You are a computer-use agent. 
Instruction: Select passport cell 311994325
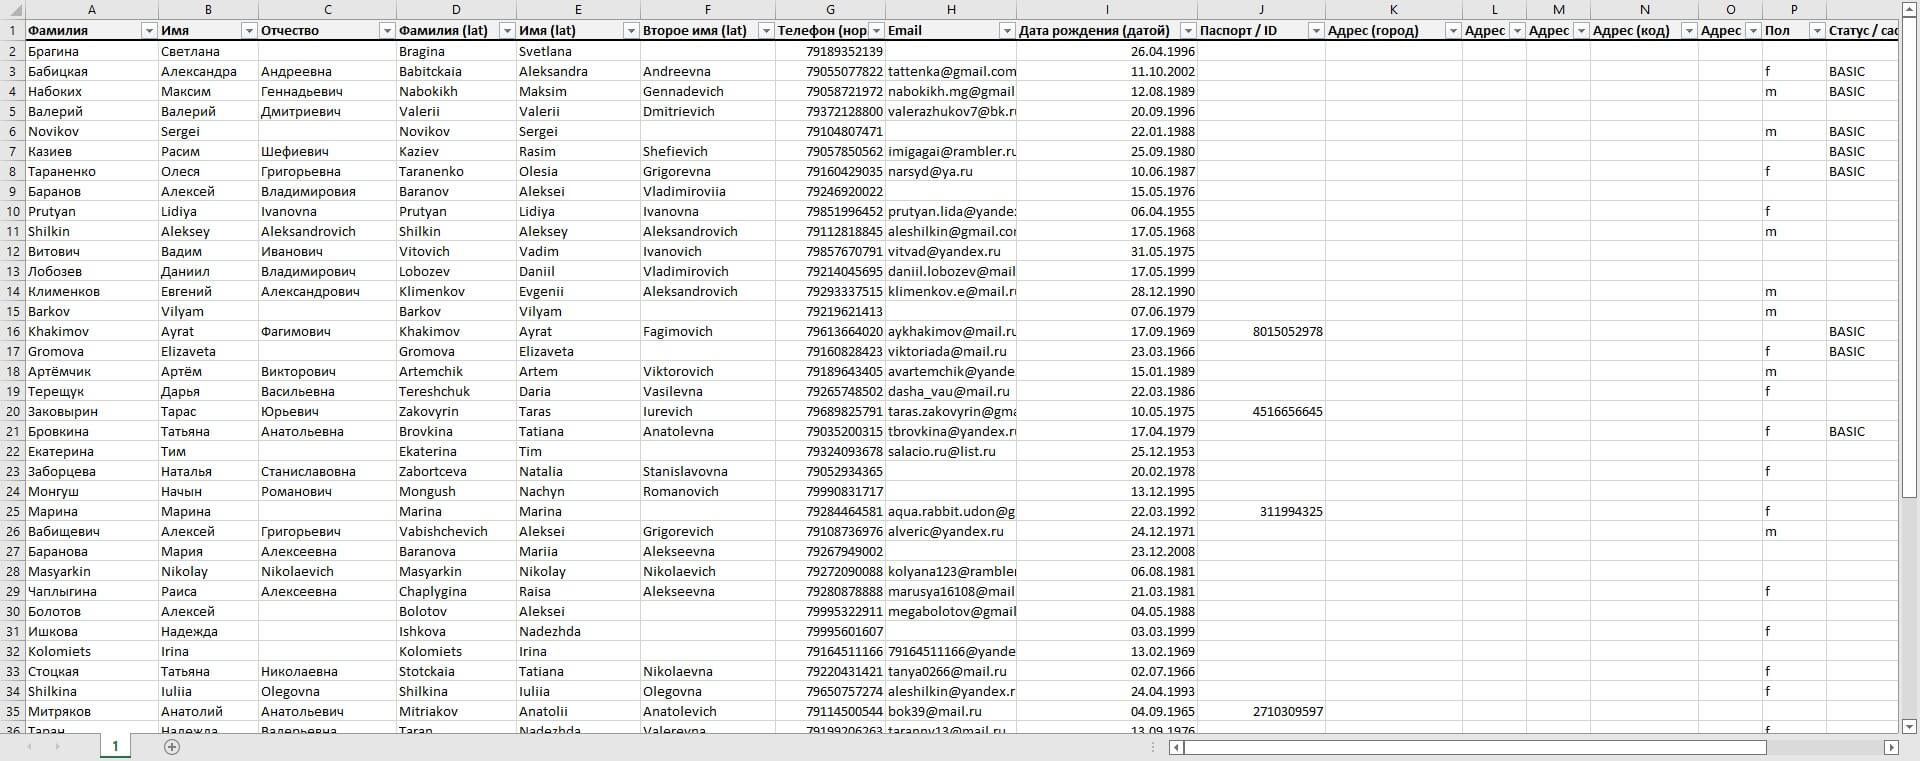tap(1262, 511)
